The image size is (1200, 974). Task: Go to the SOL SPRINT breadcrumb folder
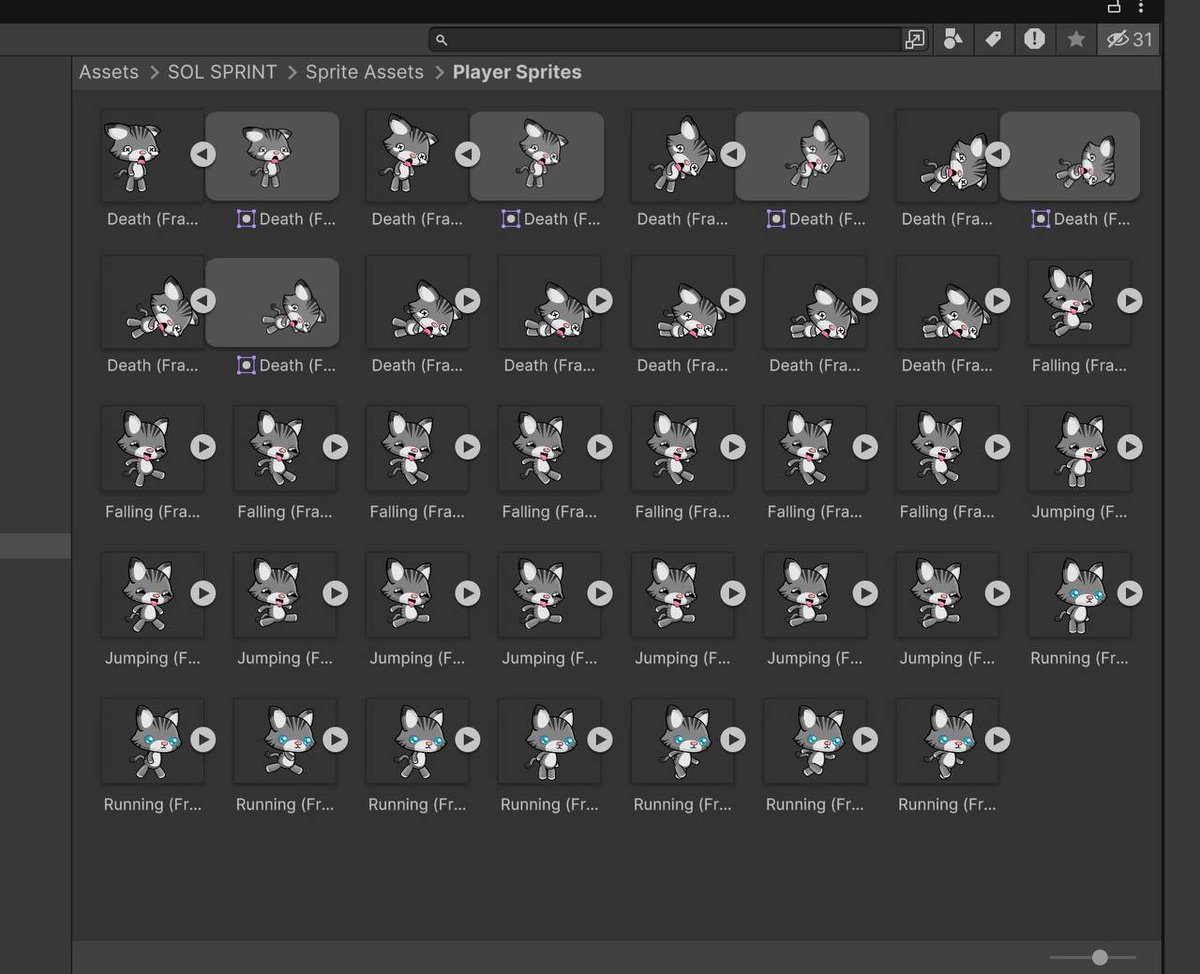[222, 72]
